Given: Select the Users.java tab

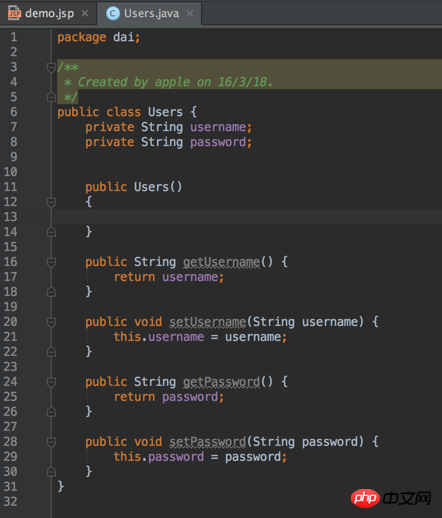Looking at the screenshot, I should coord(151,14).
